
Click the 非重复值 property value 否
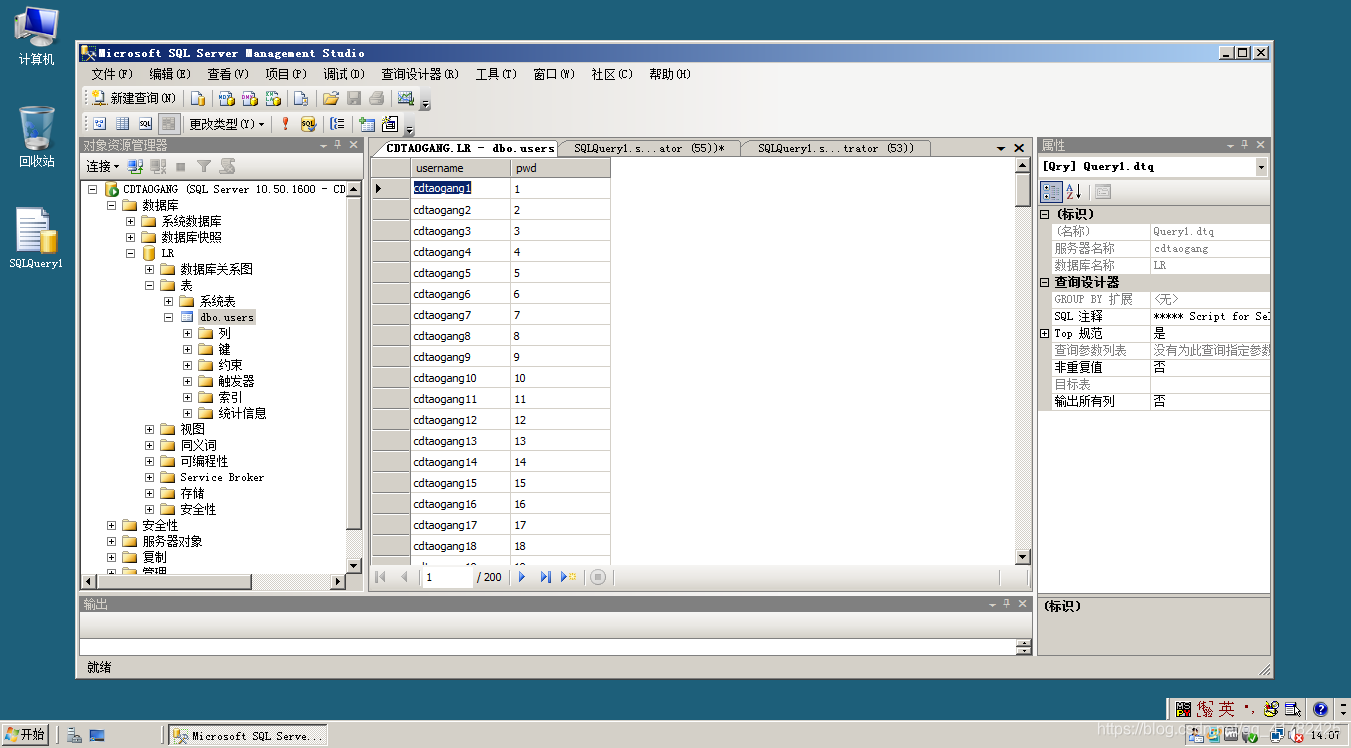[x=1210, y=367]
